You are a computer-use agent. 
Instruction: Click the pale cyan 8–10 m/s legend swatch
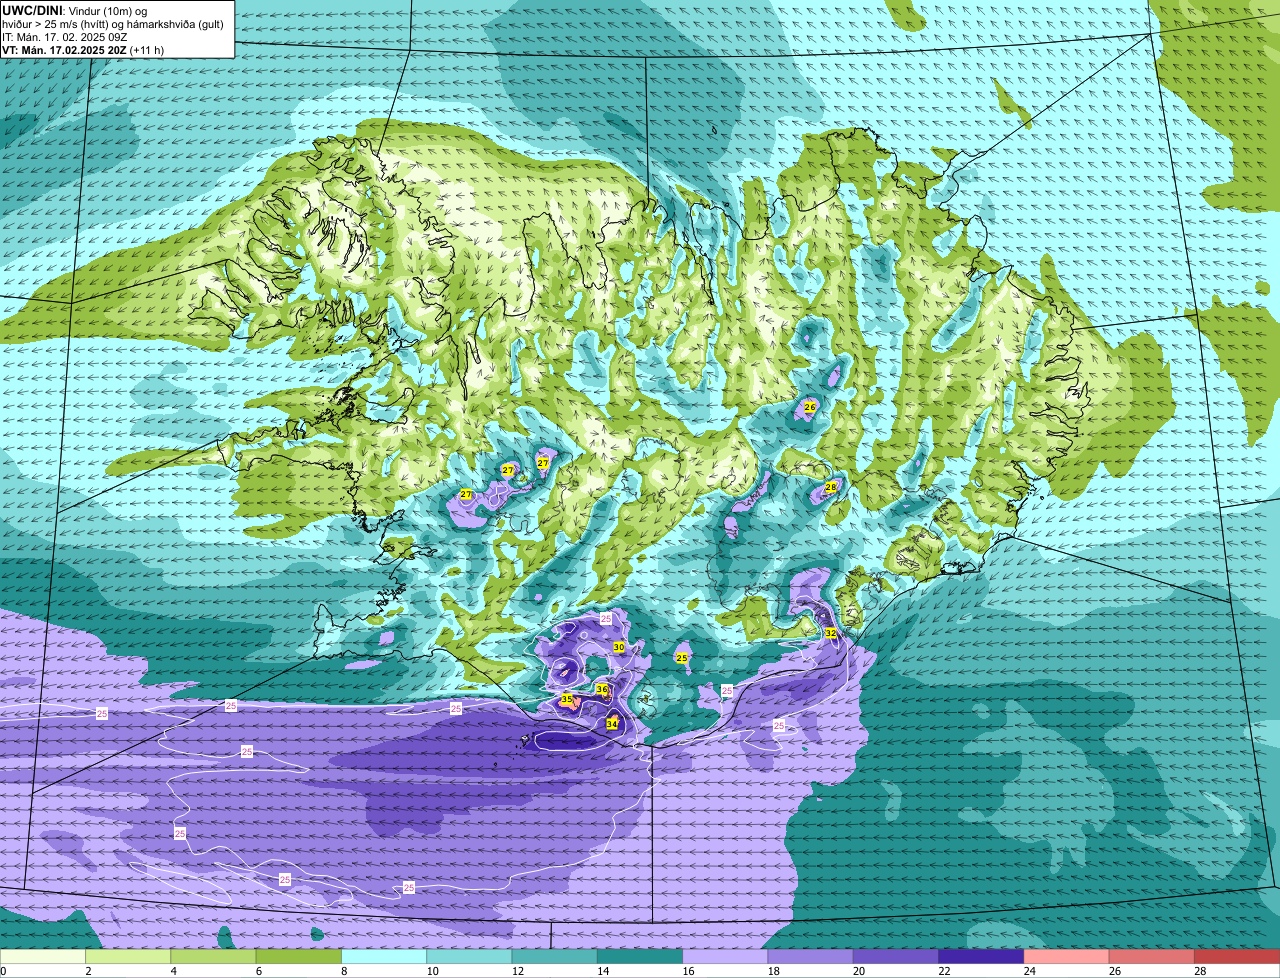tap(384, 956)
